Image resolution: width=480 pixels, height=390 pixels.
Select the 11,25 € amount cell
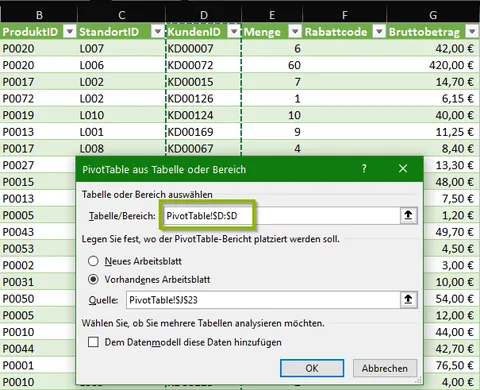[433, 132]
